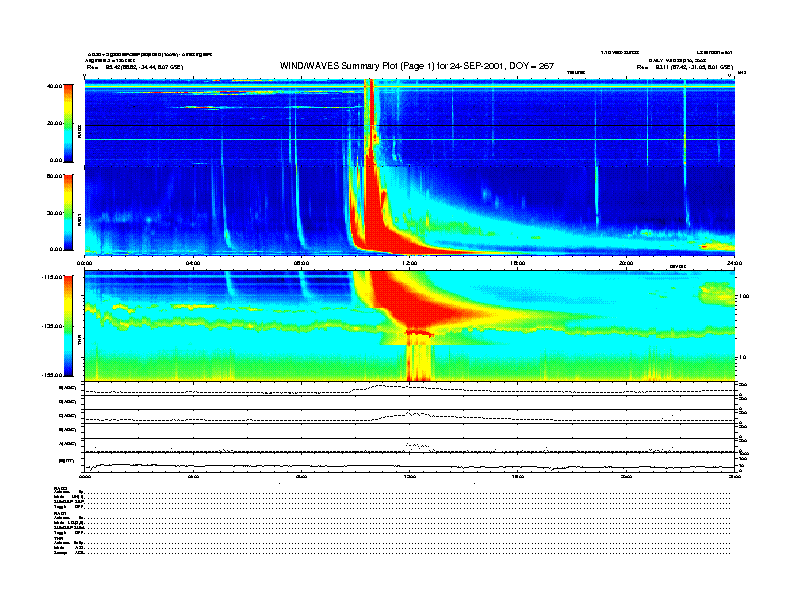Click the 12:00 time label under RAD1 spectrogram
Image resolution: width=792 pixels, height=612 pixels.
click(410, 263)
